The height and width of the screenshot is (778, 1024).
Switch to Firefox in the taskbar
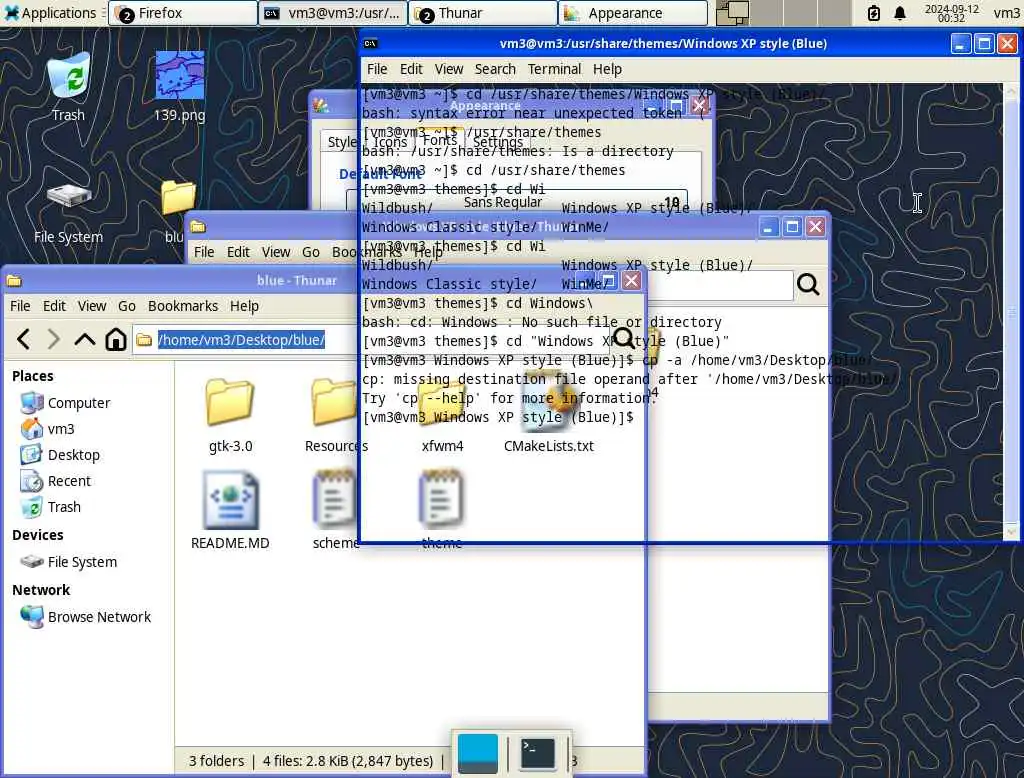tap(182, 13)
